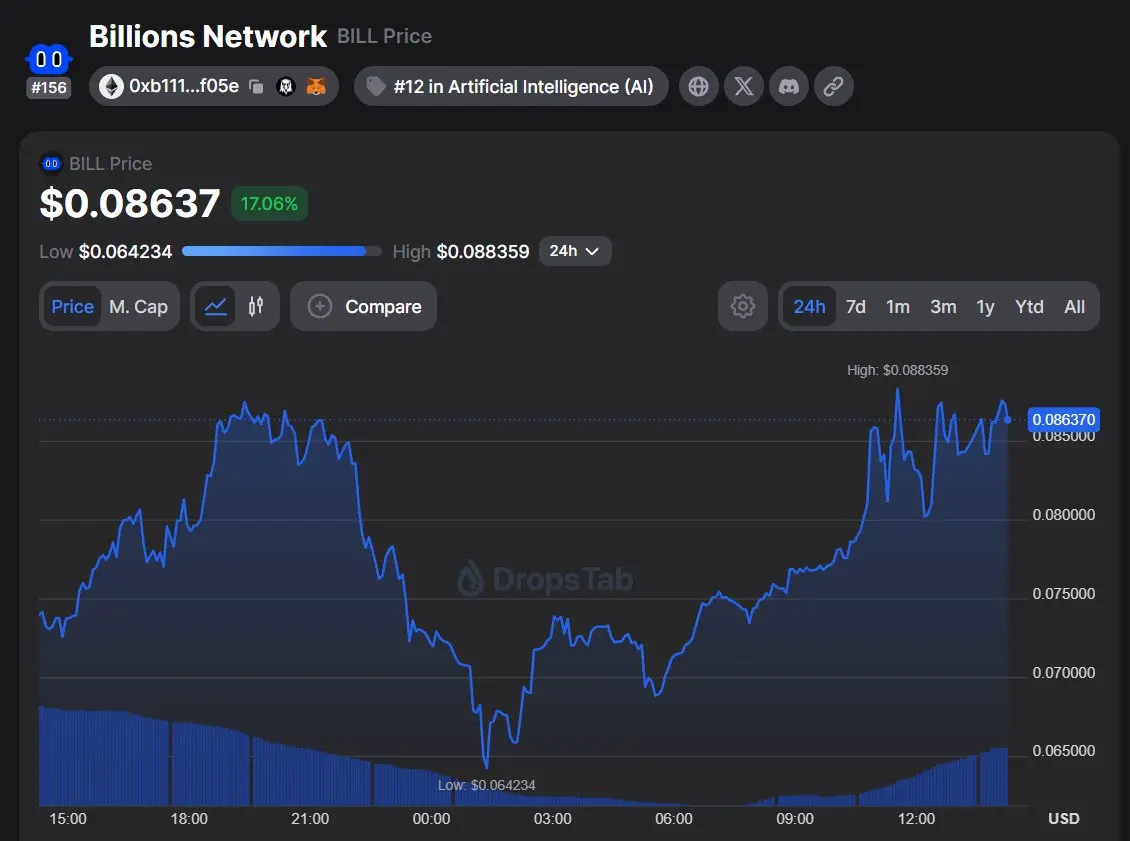Click the 17.06% change badge
1130x841 pixels.
pyautogui.click(x=269, y=204)
